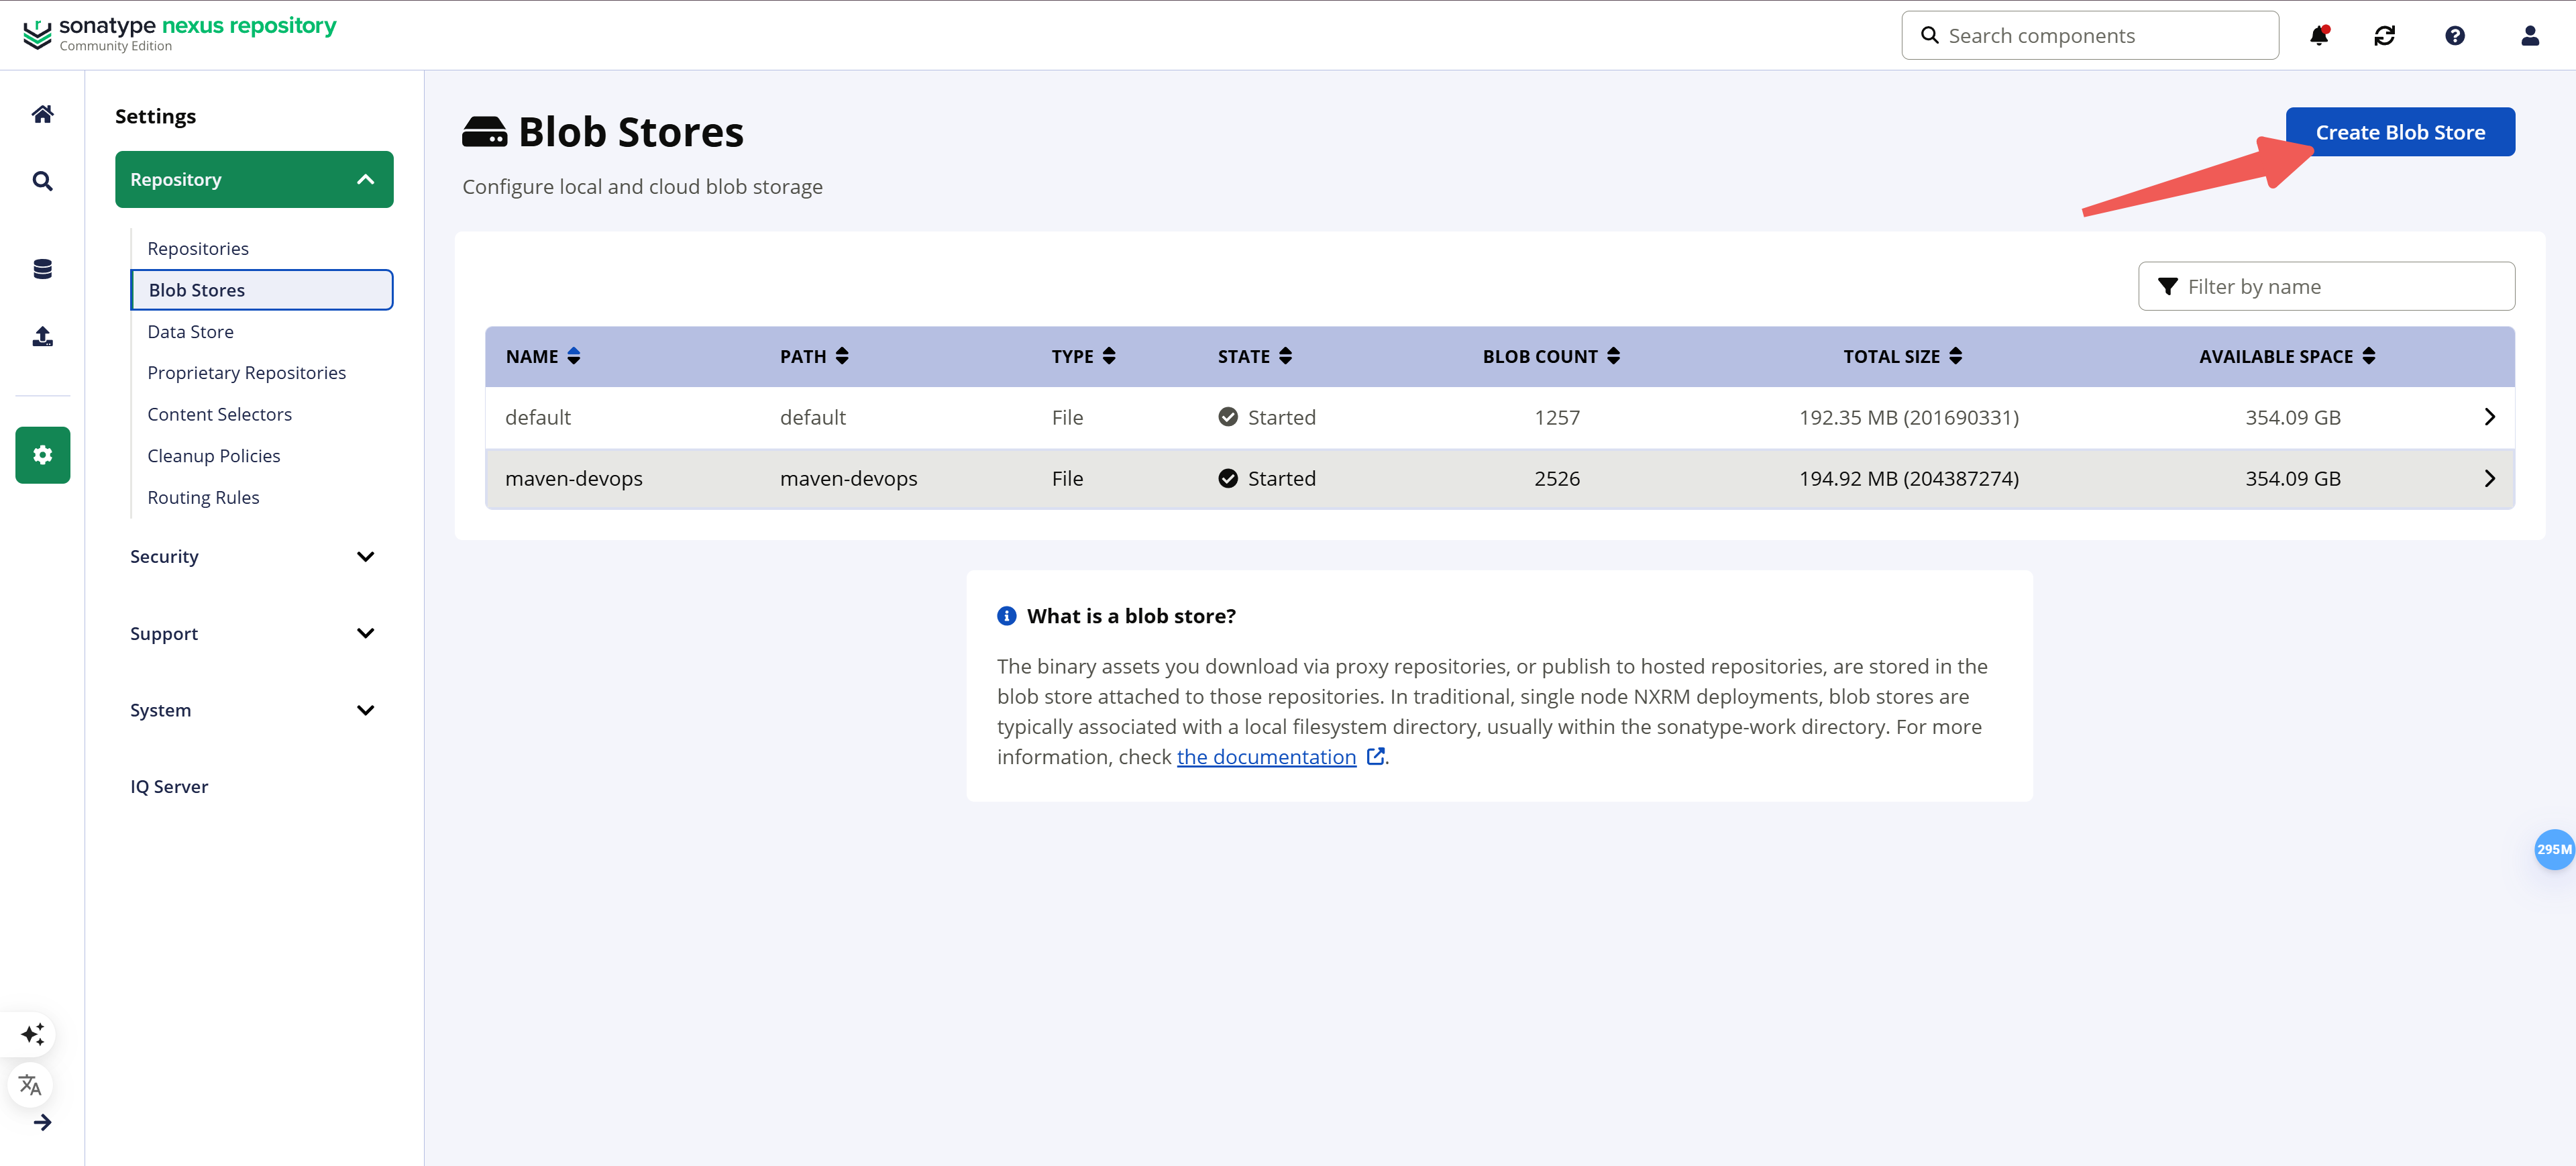This screenshot has height=1166, width=2576.
Task: Click the maven-devops path cell
Action: pos(848,479)
